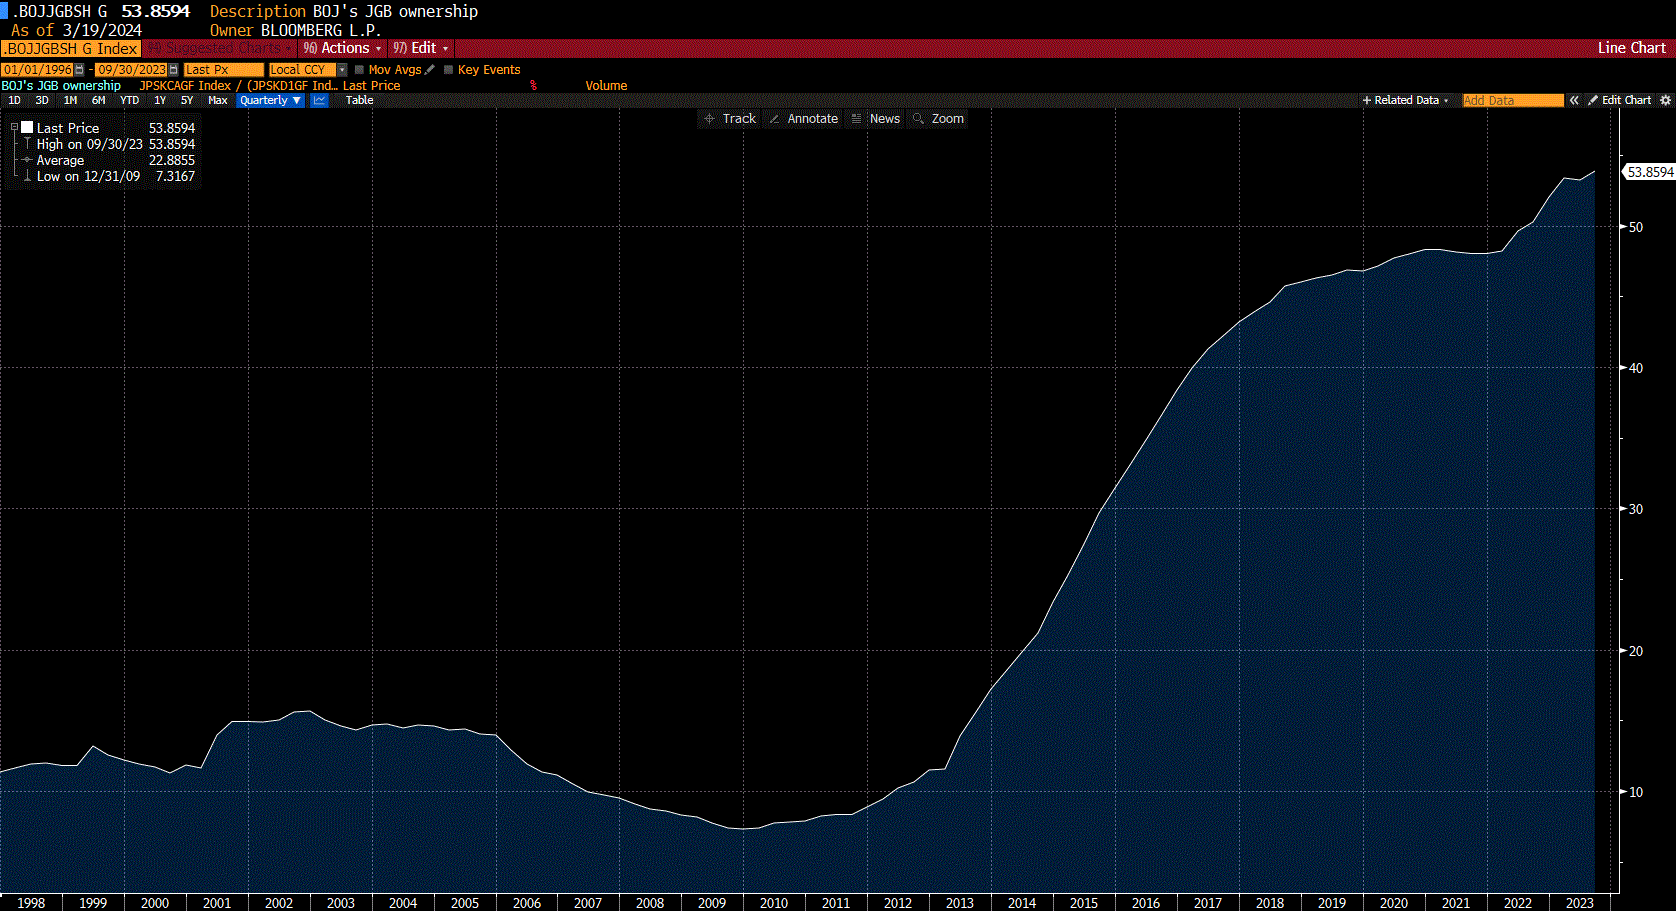Open the Quarterly periodicity dropdown

(x=270, y=100)
